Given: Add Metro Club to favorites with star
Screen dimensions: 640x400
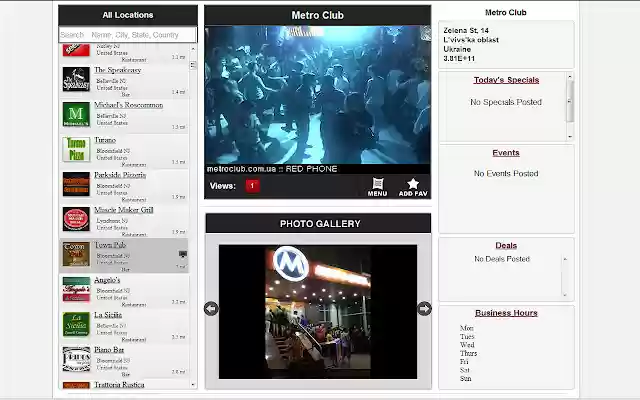Looking at the screenshot, I should pyautogui.click(x=413, y=186).
